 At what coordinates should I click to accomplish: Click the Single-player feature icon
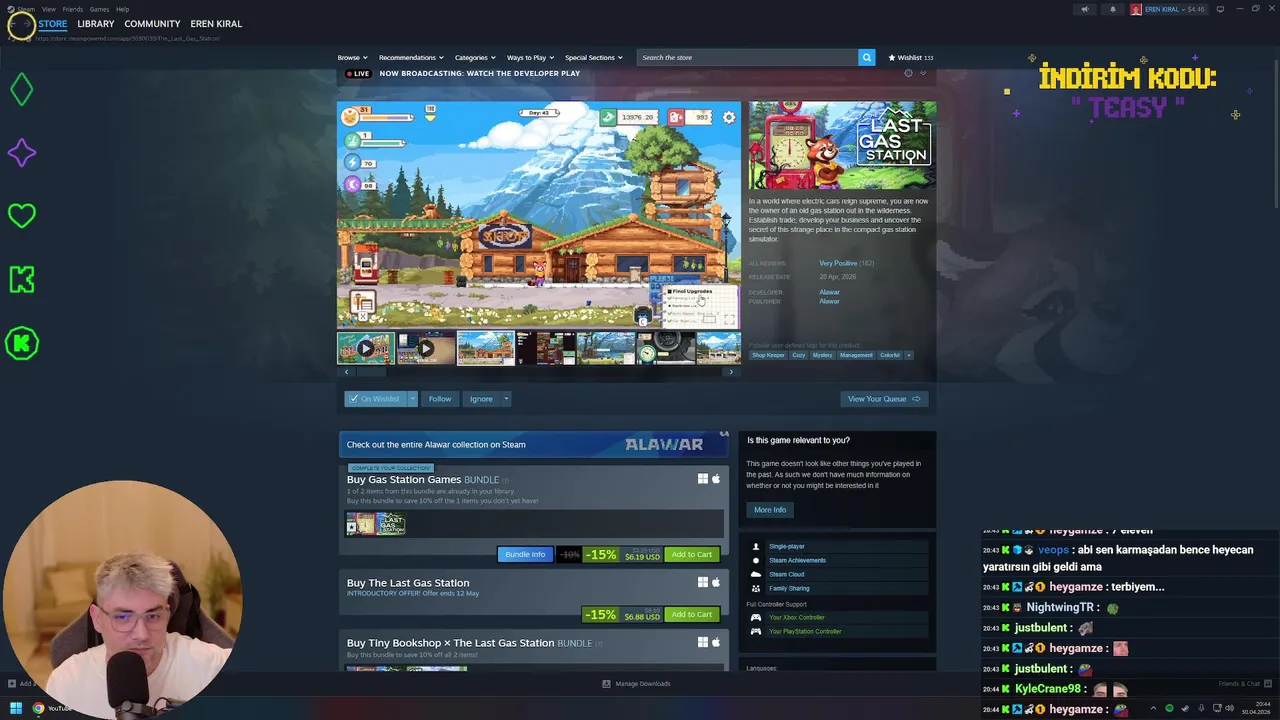tap(756, 546)
